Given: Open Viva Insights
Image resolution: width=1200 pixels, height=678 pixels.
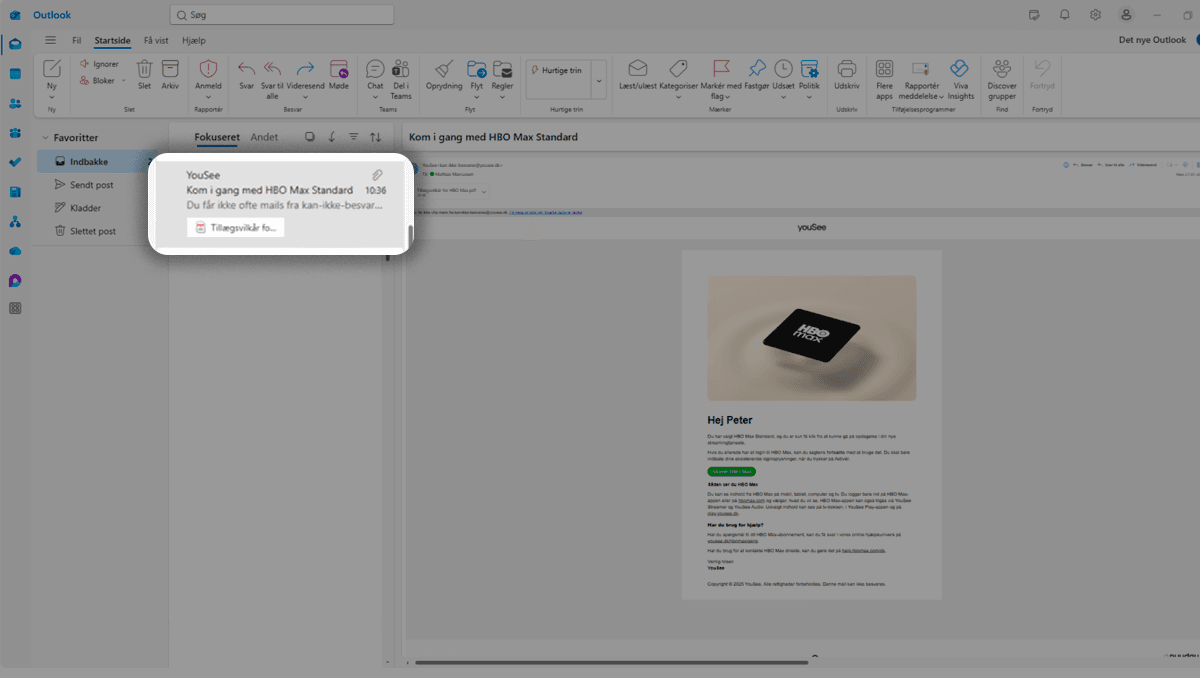Looking at the screenshot, I should point(960,79).
